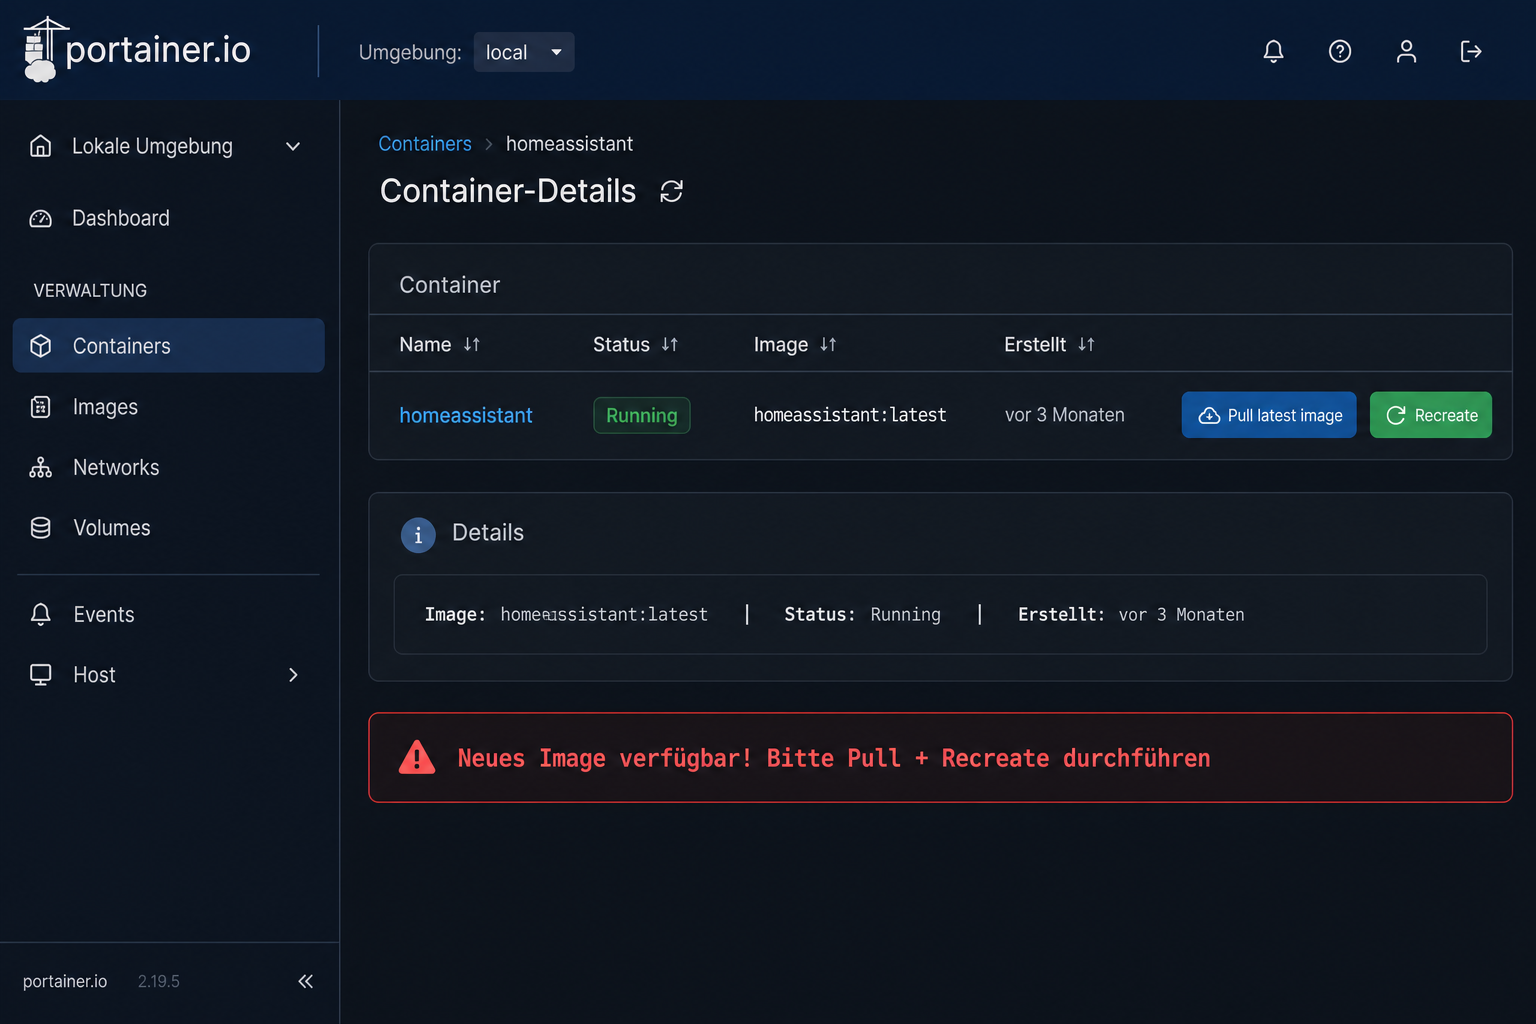
Task: Click the Neues Image verfügbar alert text
Action: pos(834,758)
